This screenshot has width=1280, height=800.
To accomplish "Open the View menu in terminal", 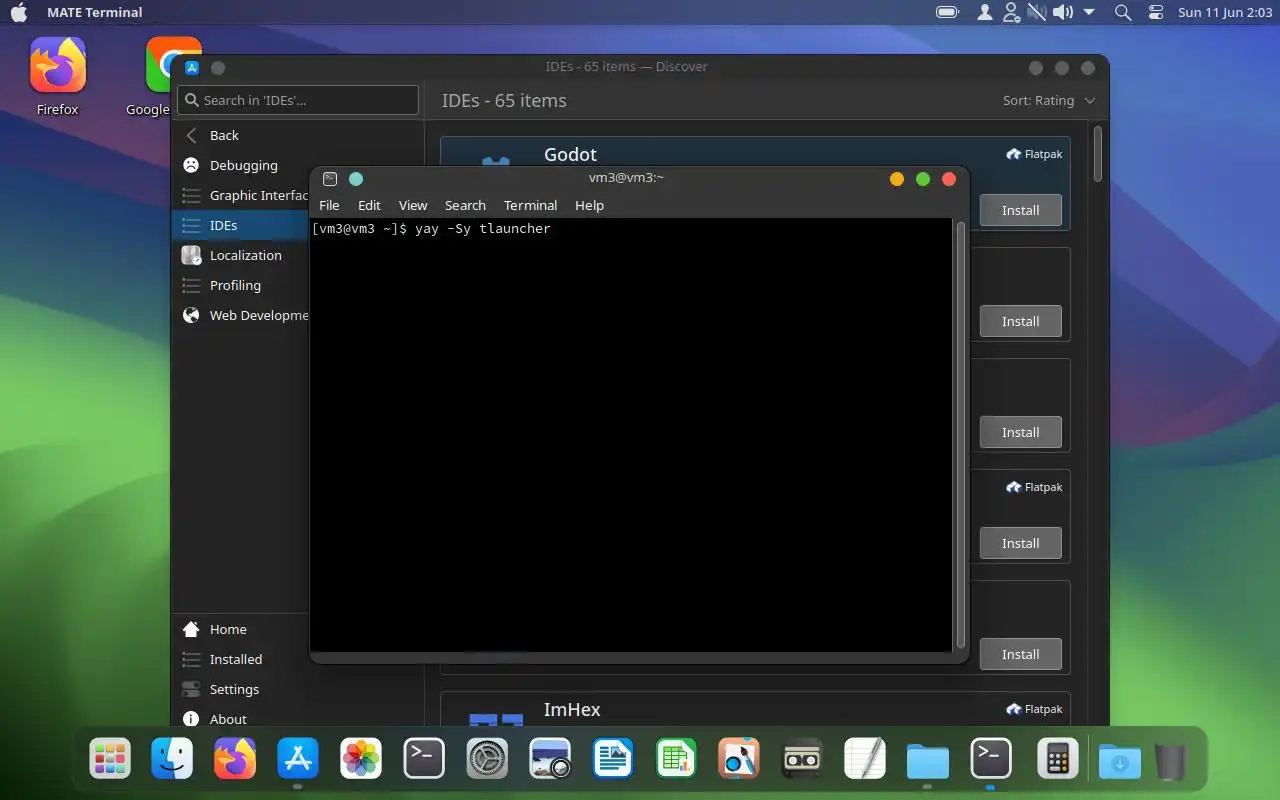I will tap(413, 205).
